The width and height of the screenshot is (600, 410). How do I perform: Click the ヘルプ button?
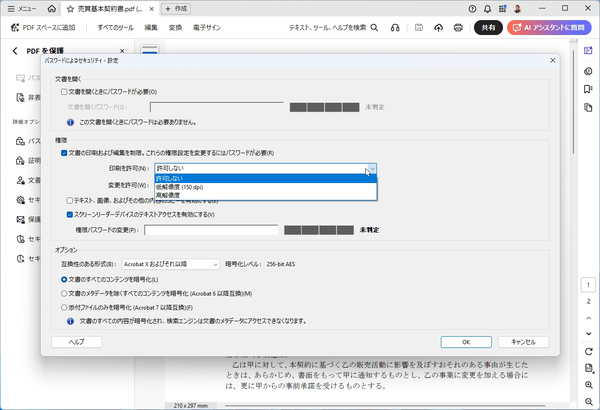pos(77,342)
